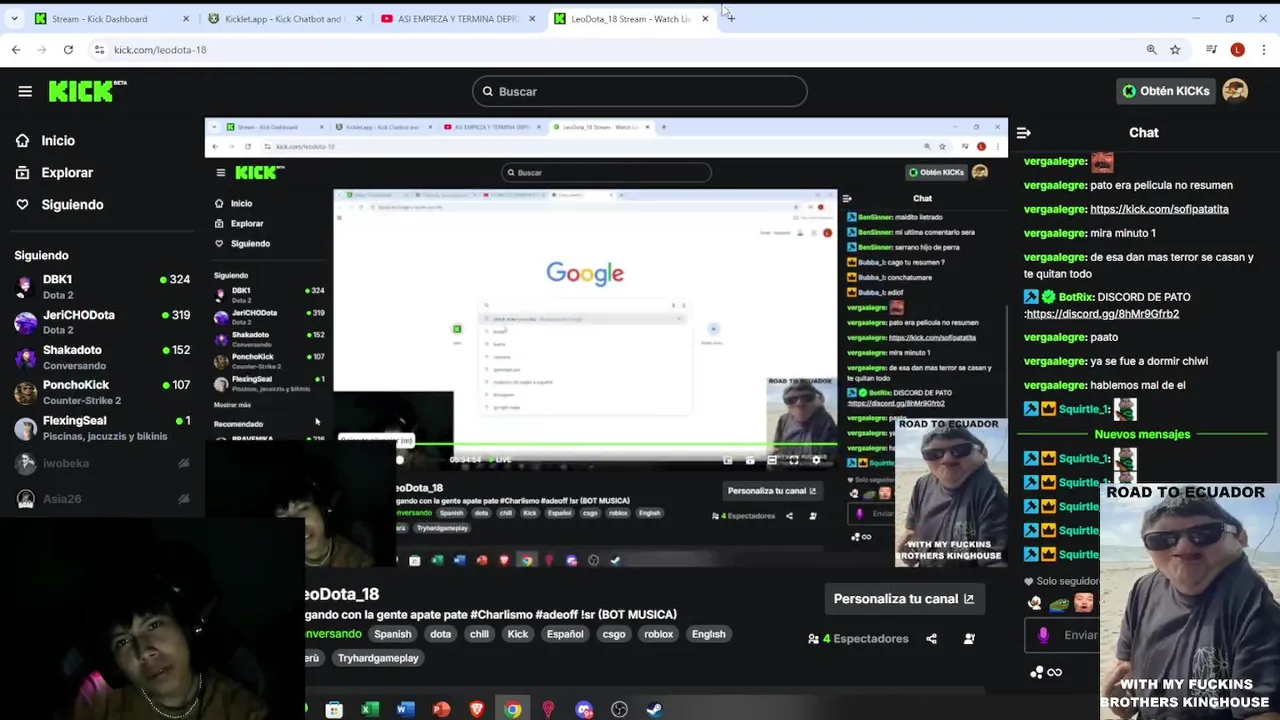Open discord.gg invite link in chat
The height and width of the screenshot is (720, 1280).
1103,314
